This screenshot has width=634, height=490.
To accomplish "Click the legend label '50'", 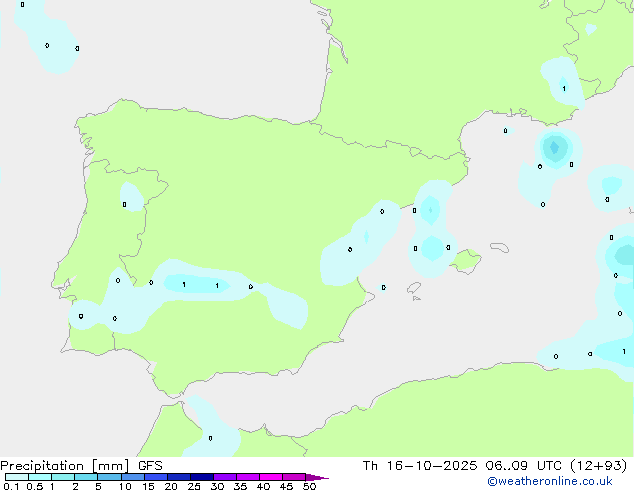I will 309,486.
